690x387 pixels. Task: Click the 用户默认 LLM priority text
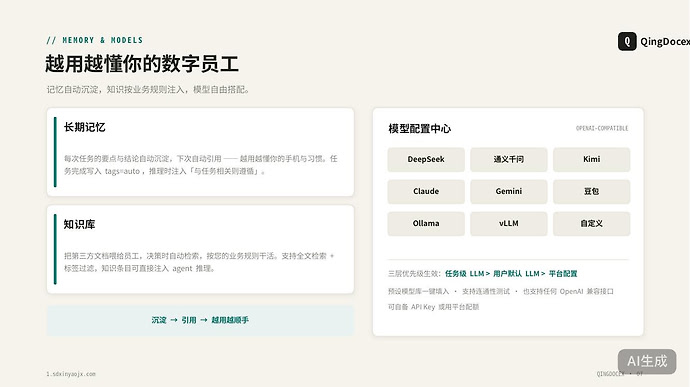[516, 273]
